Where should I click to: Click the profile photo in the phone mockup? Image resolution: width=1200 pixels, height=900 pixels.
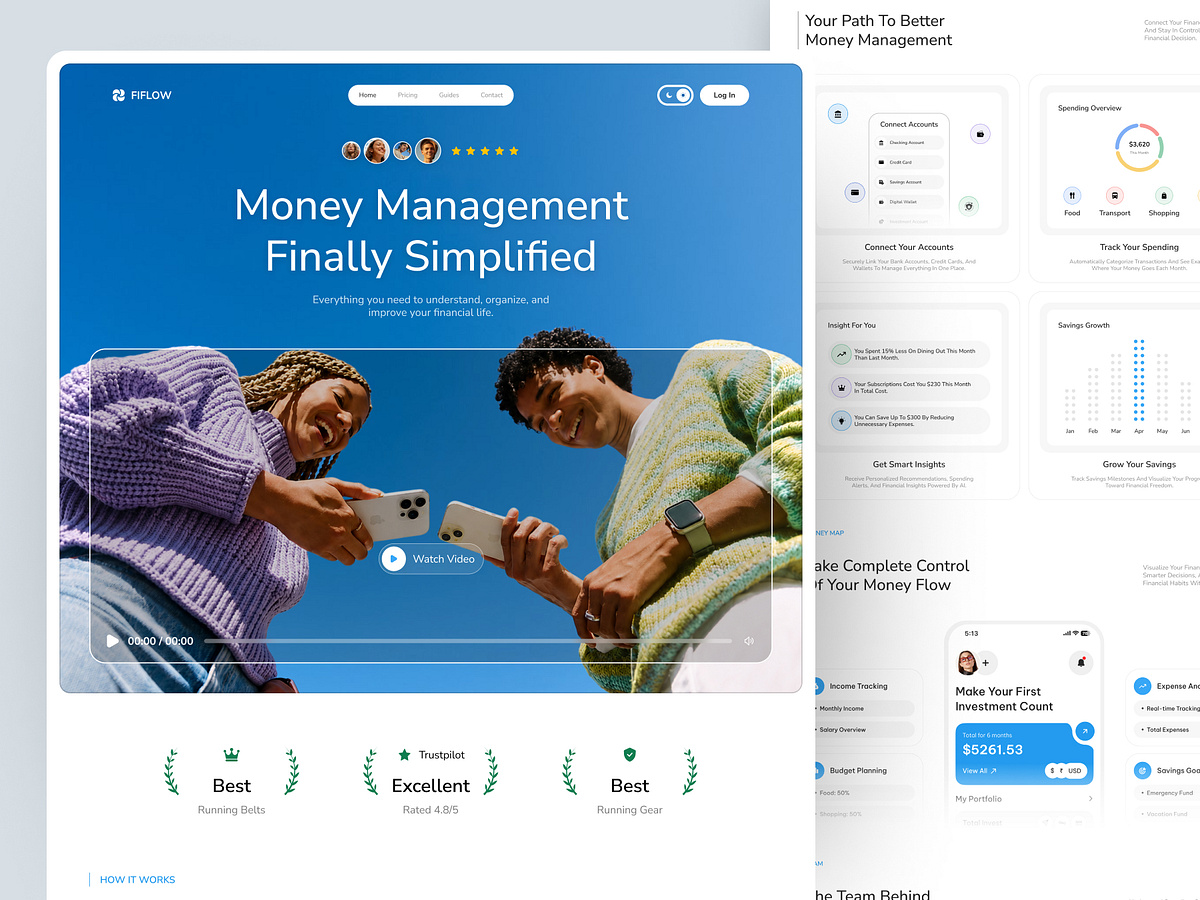[x=967, y=662]
